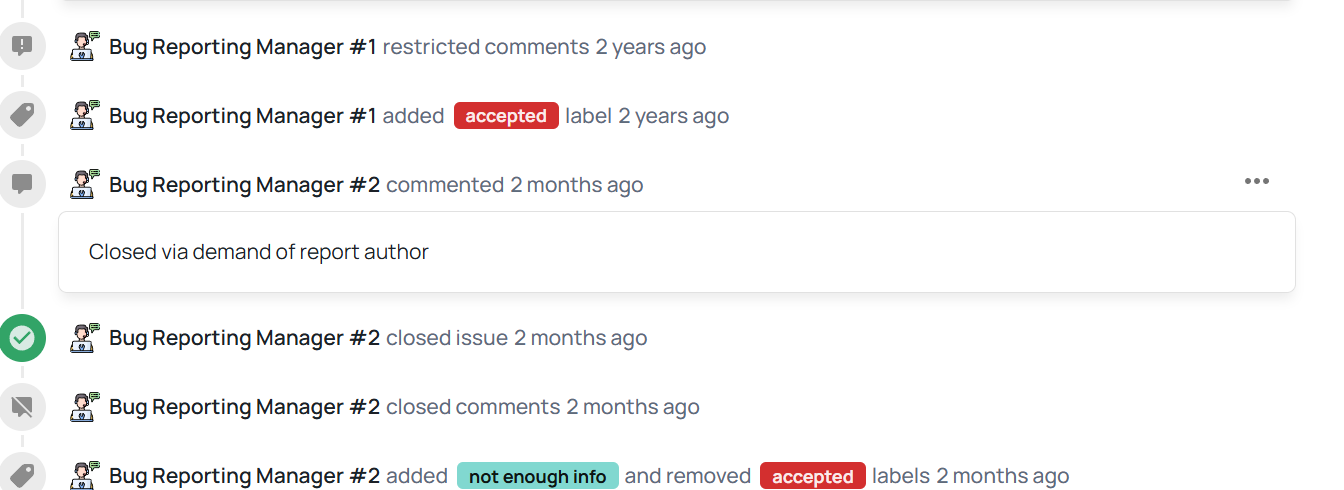This screenshot has height=490, width=1344.
Task: Click the avatar in the restricted comments row
Action: 84,46
